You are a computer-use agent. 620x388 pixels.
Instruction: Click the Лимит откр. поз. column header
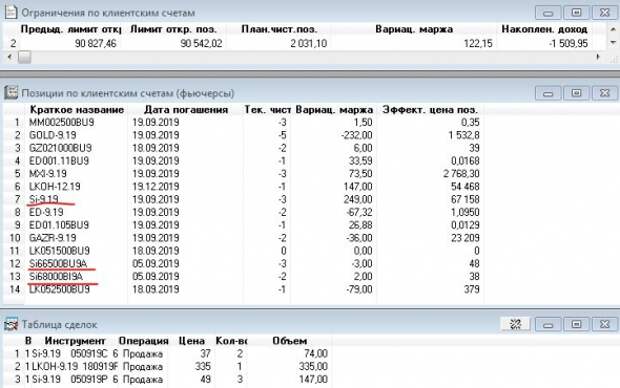(173, 29)
